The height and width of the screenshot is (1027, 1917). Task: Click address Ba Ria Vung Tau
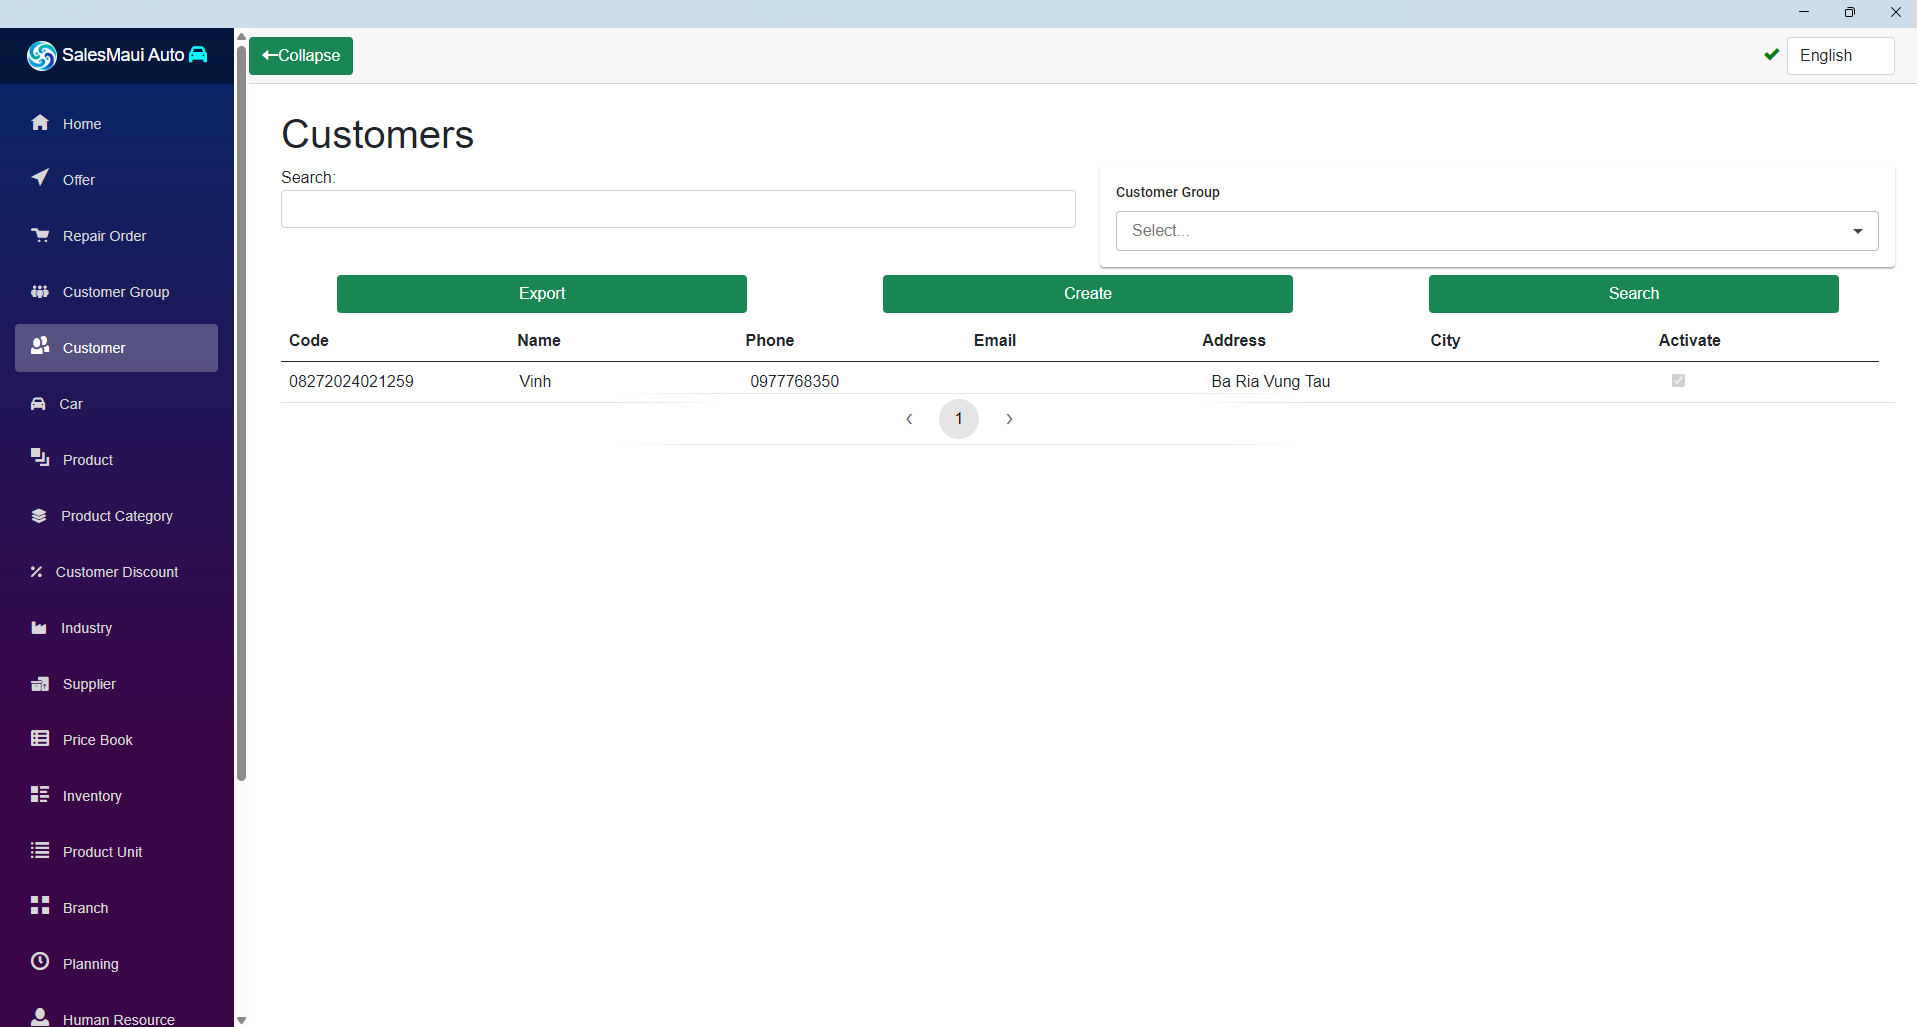[1271, 381]
